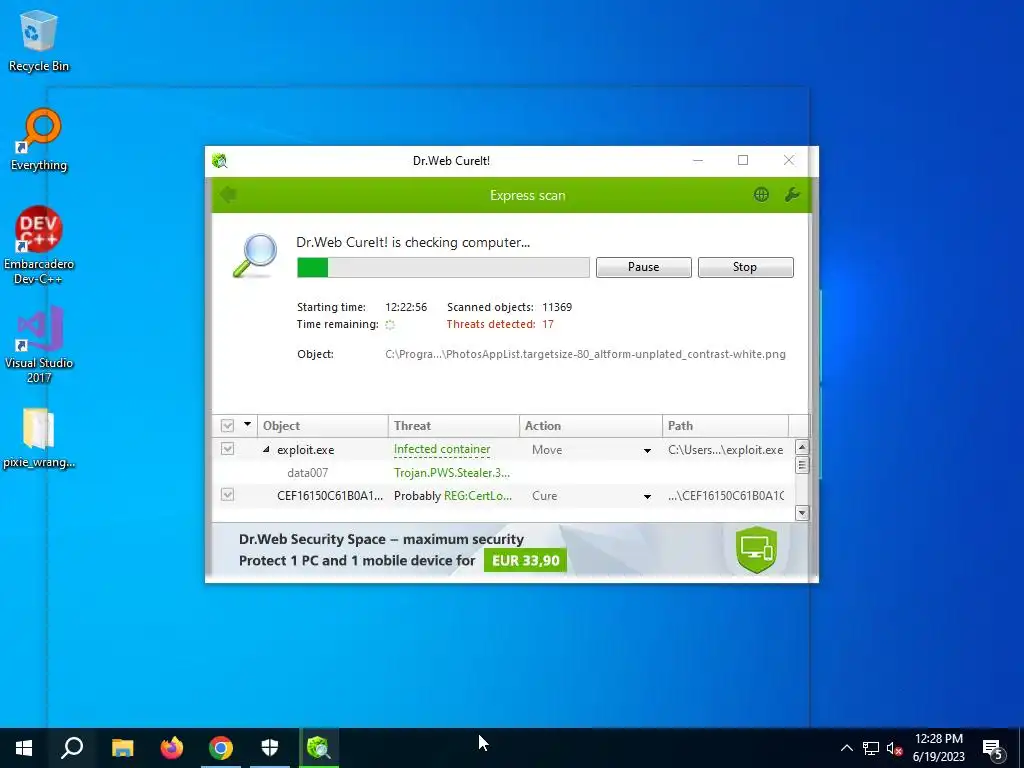Collapse the exploit.exe tree node

[266, 449]
